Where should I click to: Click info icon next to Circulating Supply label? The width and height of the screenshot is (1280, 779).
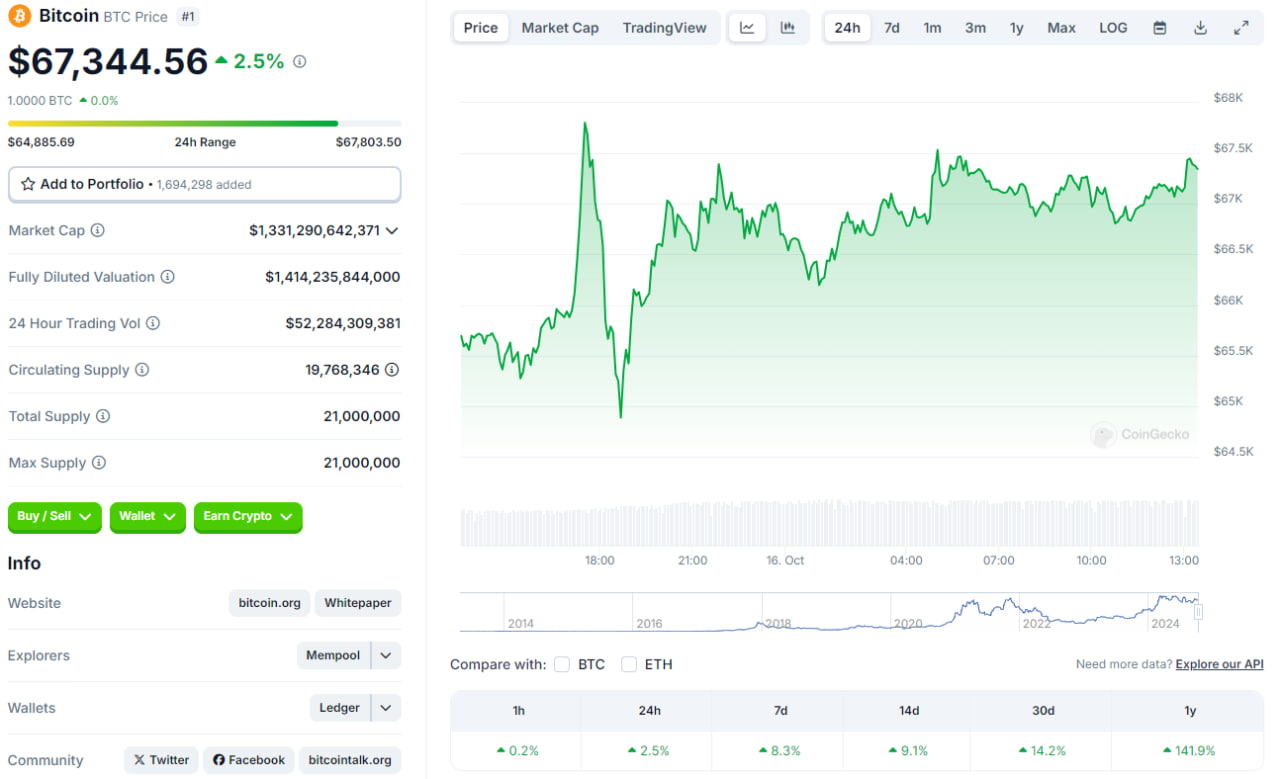[x=142, y=370]
